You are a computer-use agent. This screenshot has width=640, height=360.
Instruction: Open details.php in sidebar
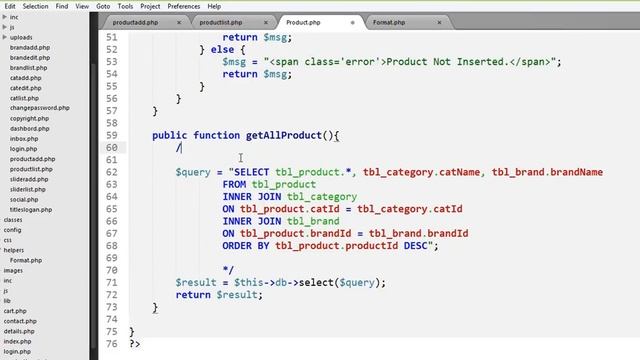[x=19, y=331]
